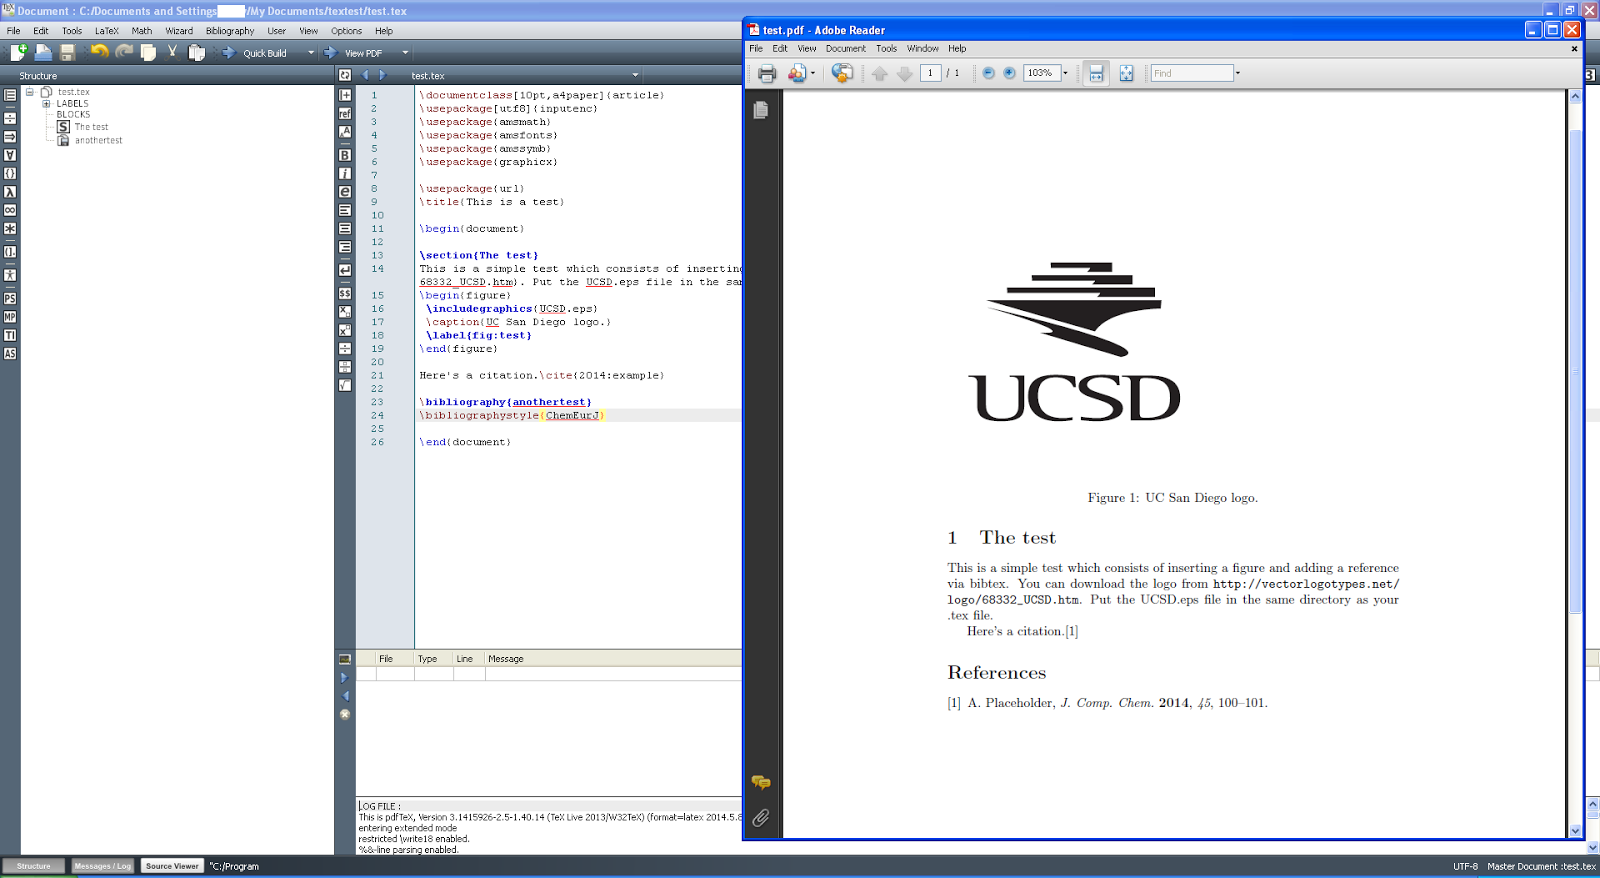The image size is (1600, 878).
Task: Zoom out with the minus icon in Adobe Reader
Action: [x=988, y=73]
